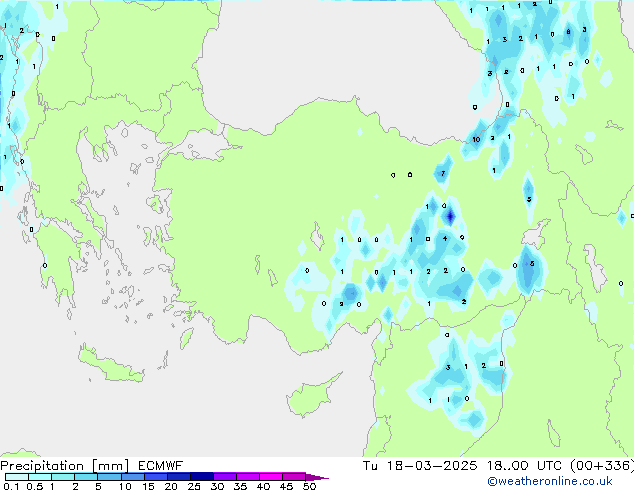
Task: Select the 2–5 mm legend color box
Action: tap(86, 477)
